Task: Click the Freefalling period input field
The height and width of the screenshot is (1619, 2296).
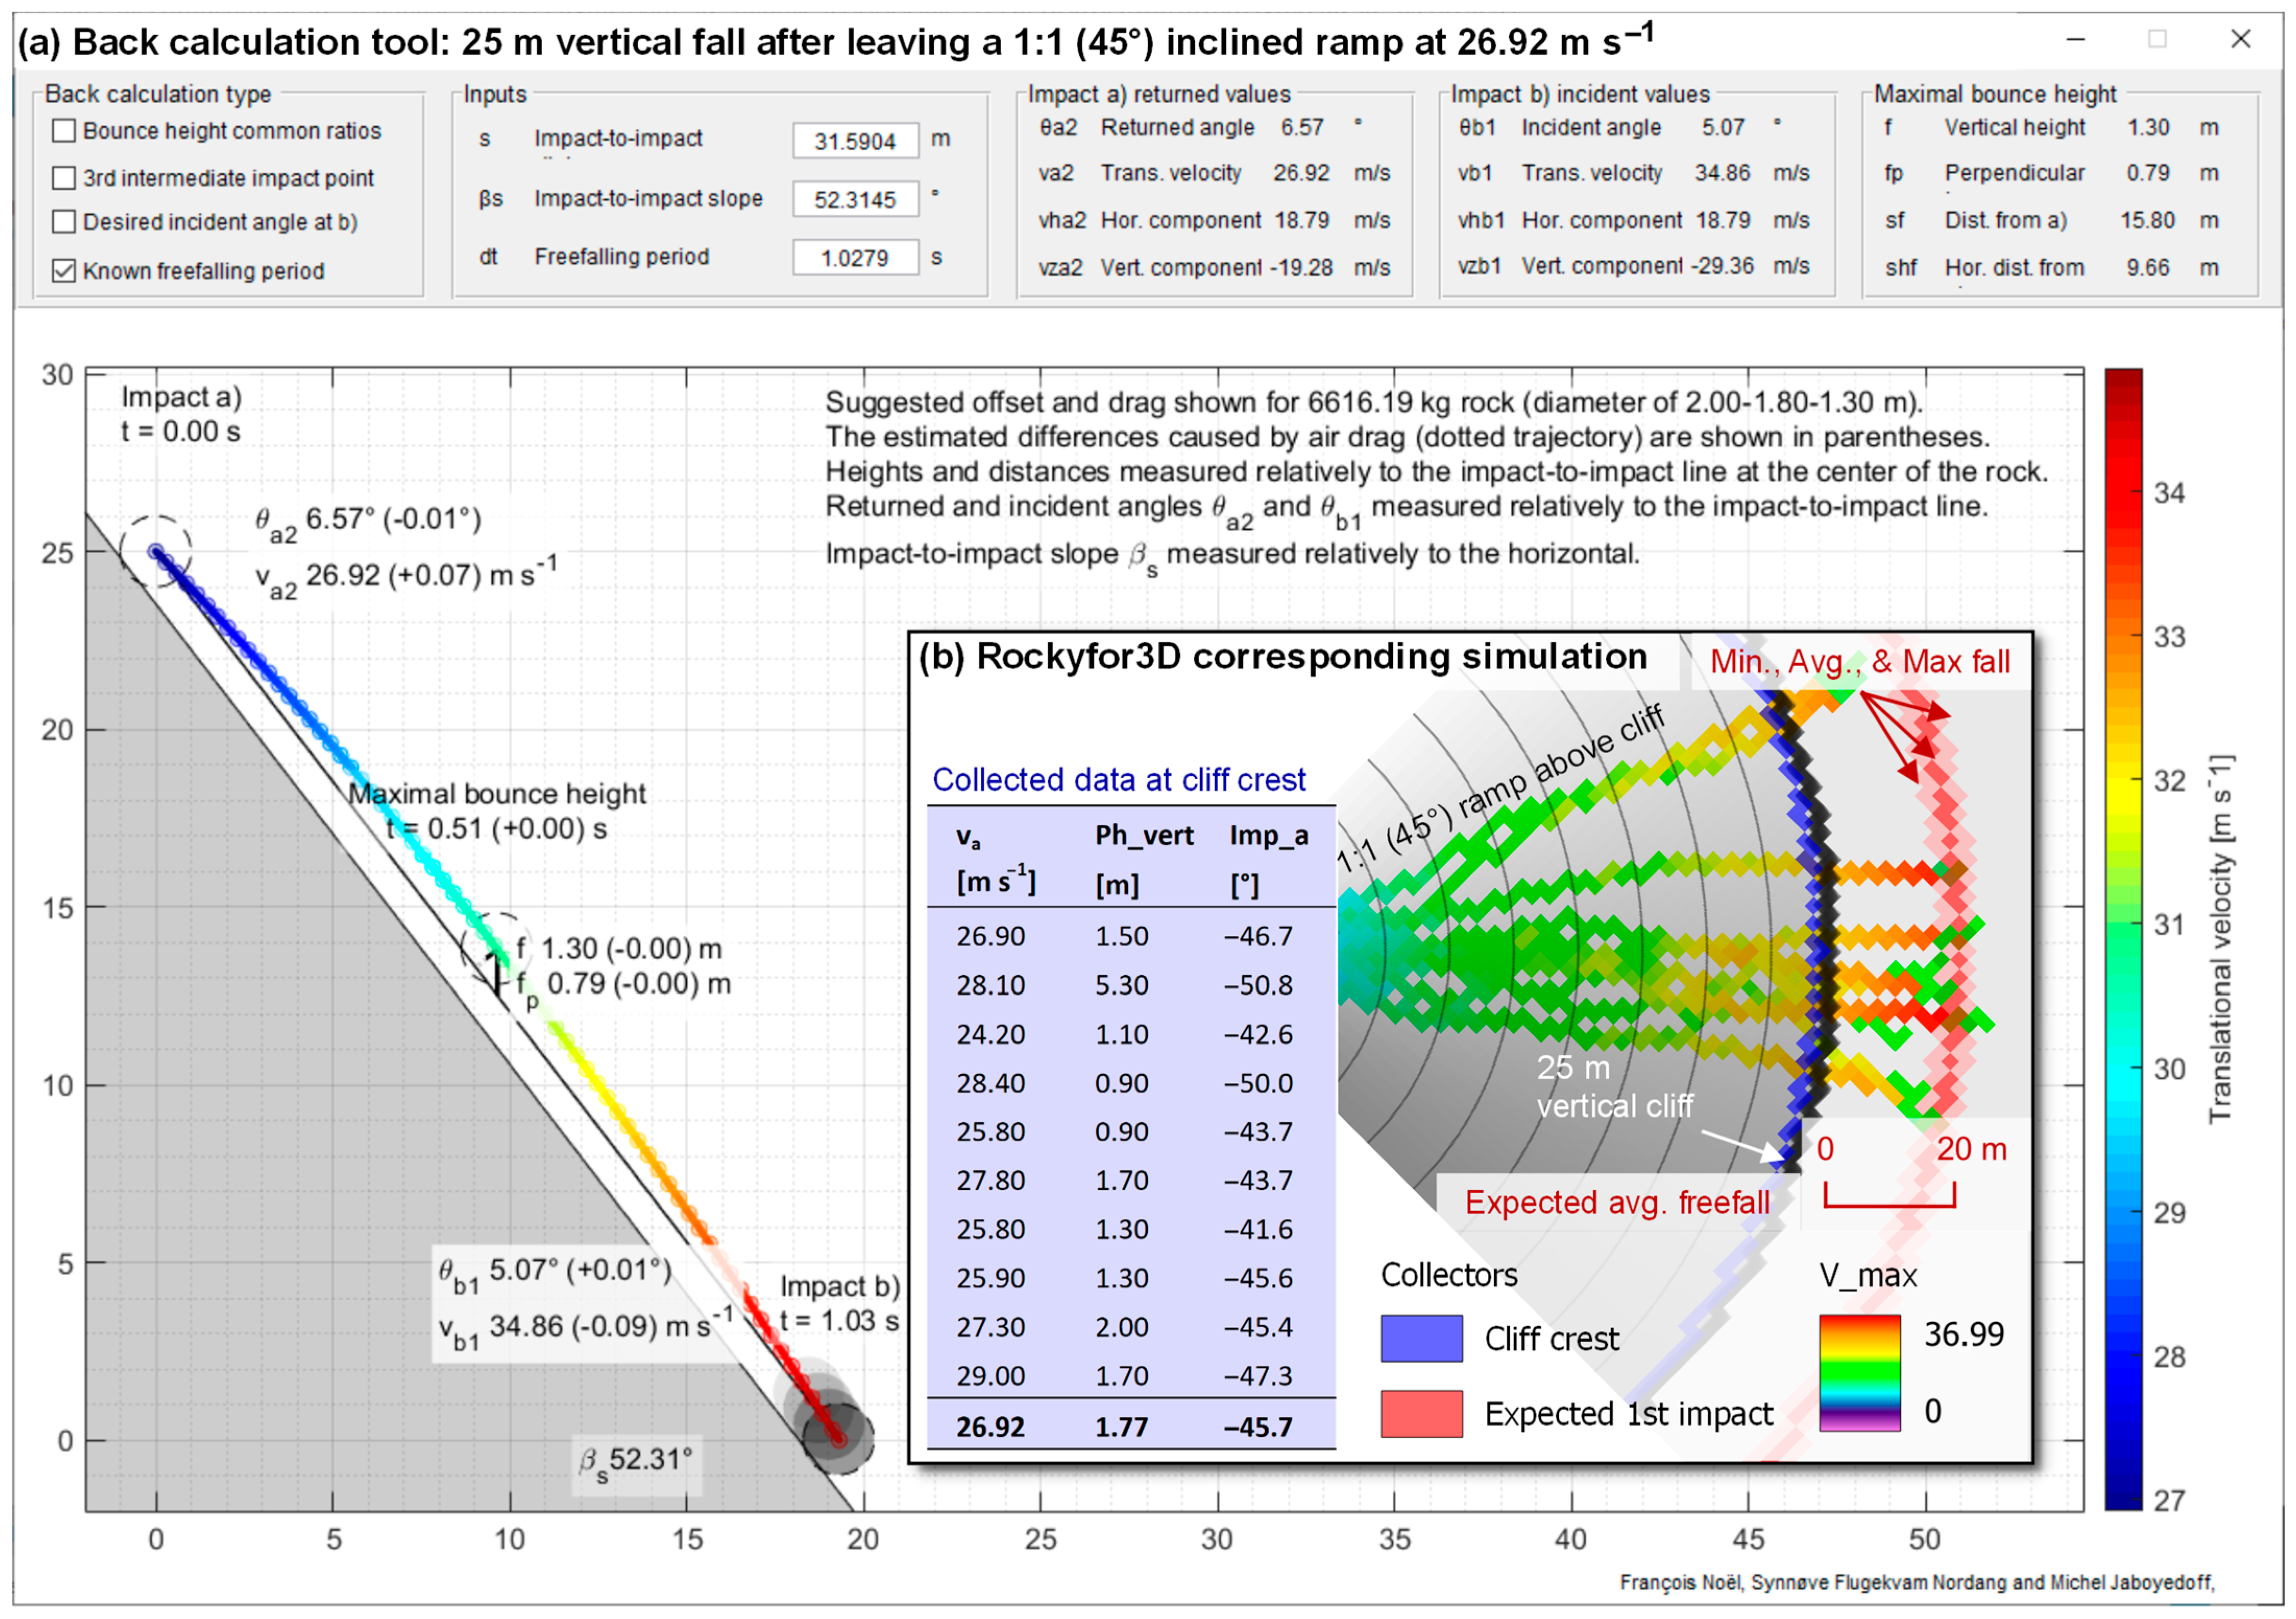Action: pyautogui.click(x=855, y=258)
